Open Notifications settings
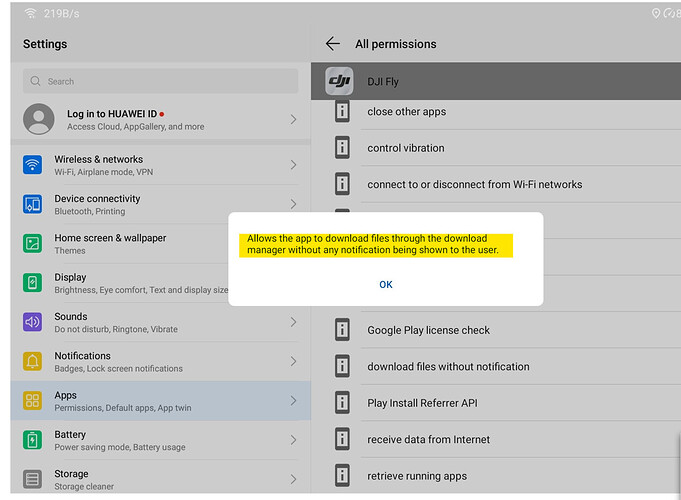Image resolution: width=681 pixels, height=500 pixels. (160, 362)
